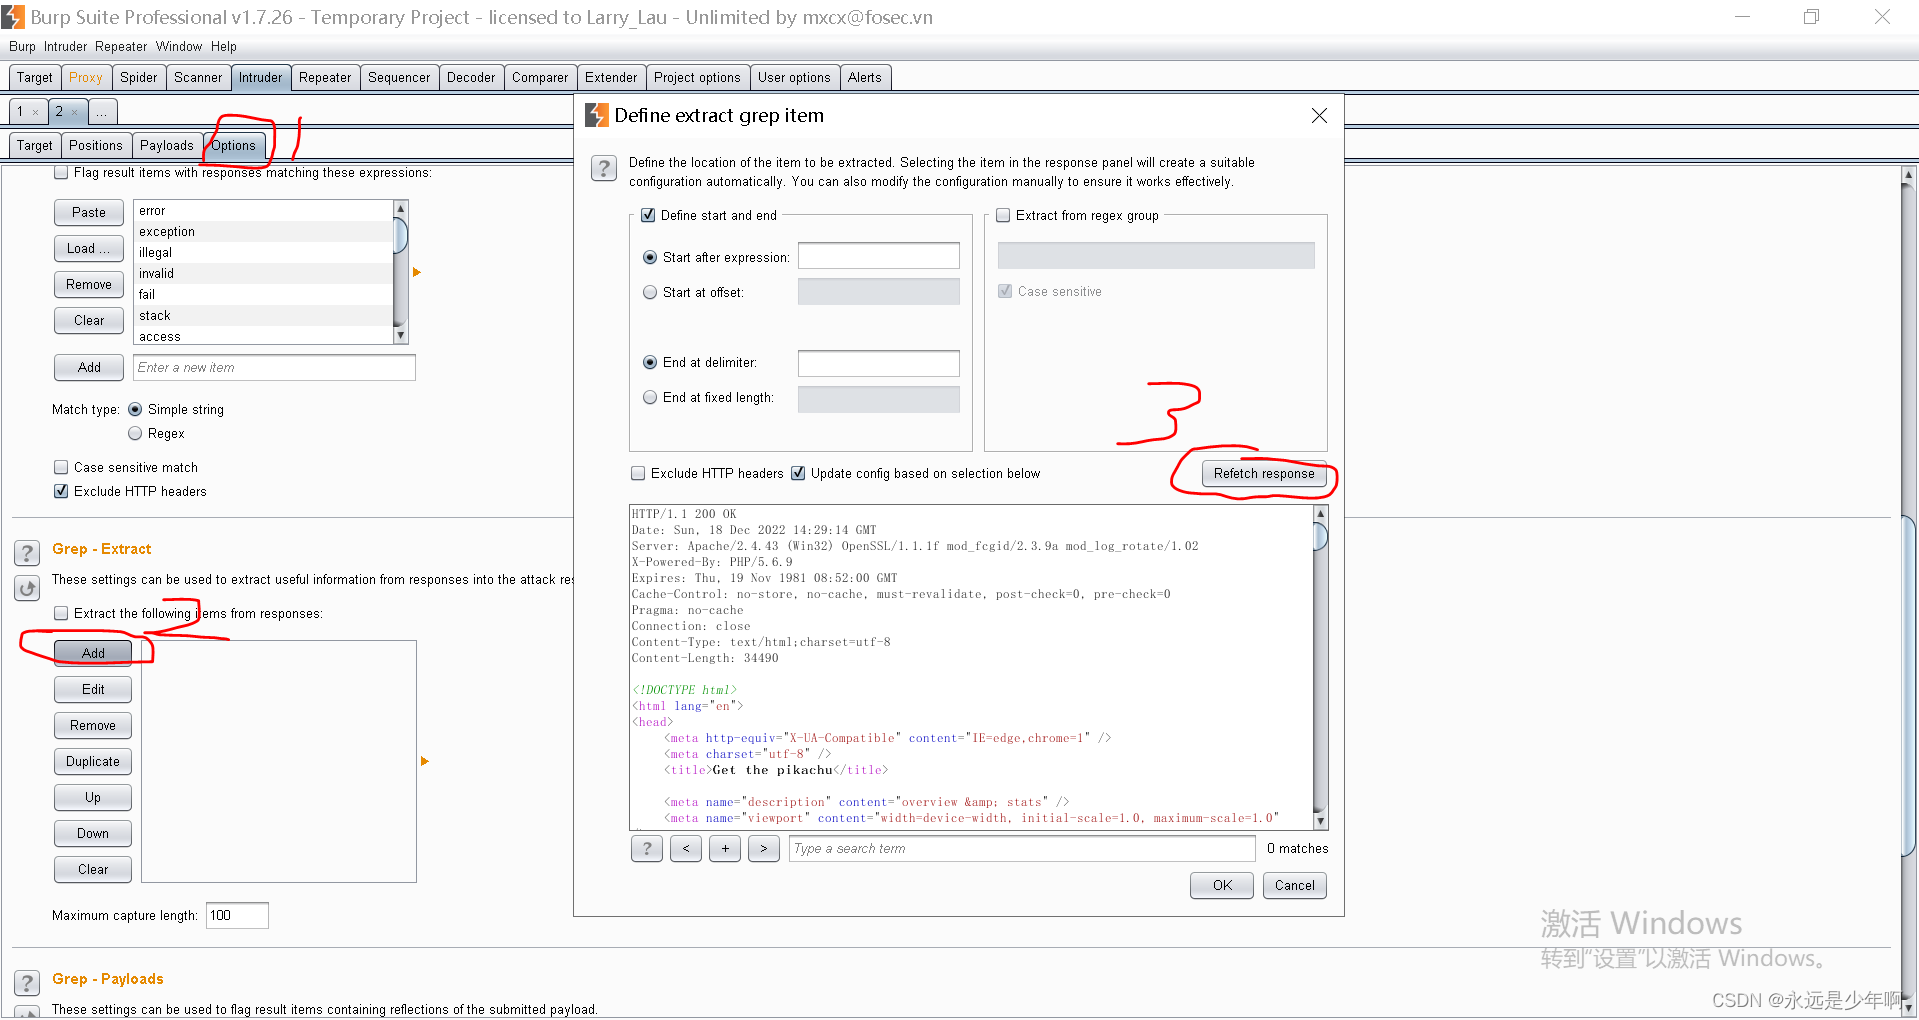Open the Positions sub-tab
Viewport: 1919px width, 1020px height.
click(x=96, y=145)
